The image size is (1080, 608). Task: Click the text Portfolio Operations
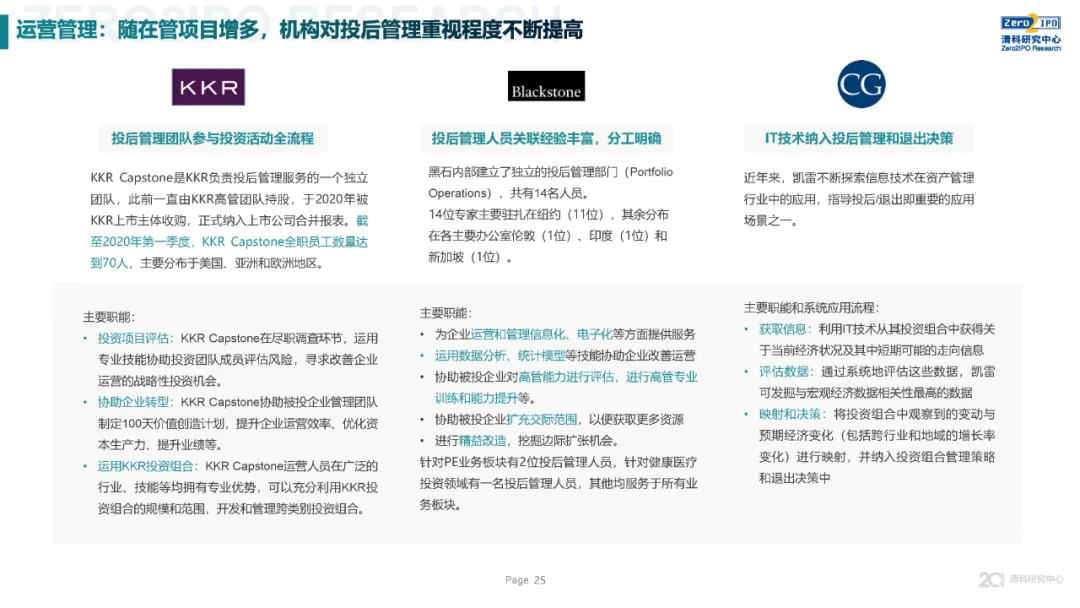point(550,182)
